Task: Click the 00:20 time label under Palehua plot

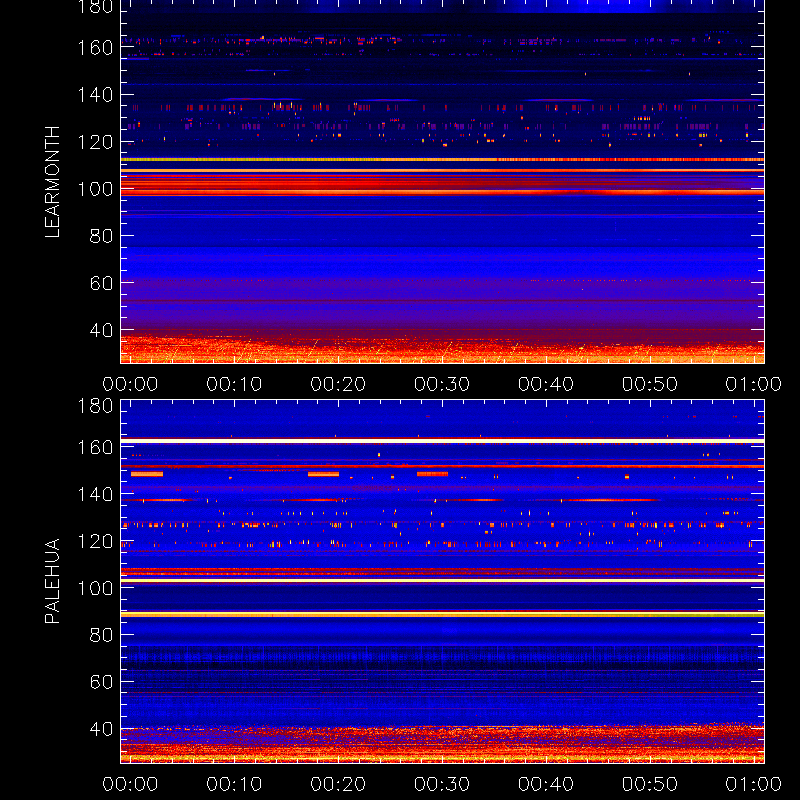Action: [x=338, y=784]
